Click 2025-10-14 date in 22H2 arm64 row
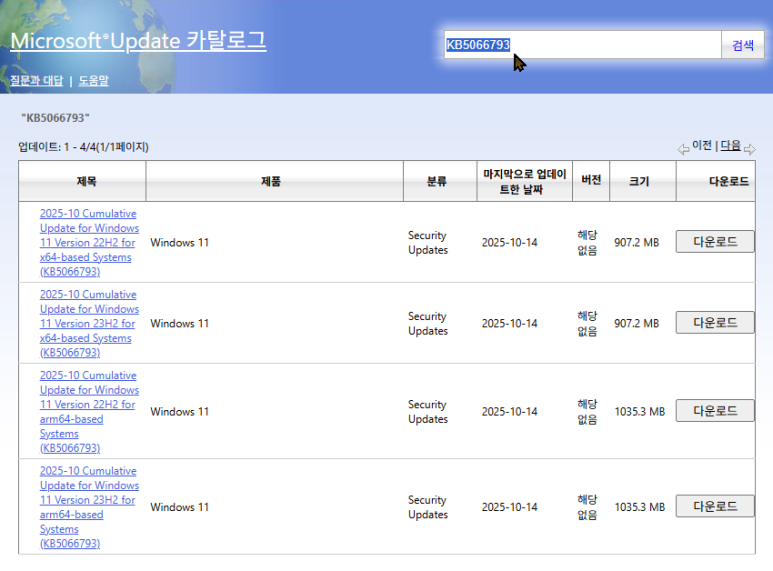 tap(509, 412)
